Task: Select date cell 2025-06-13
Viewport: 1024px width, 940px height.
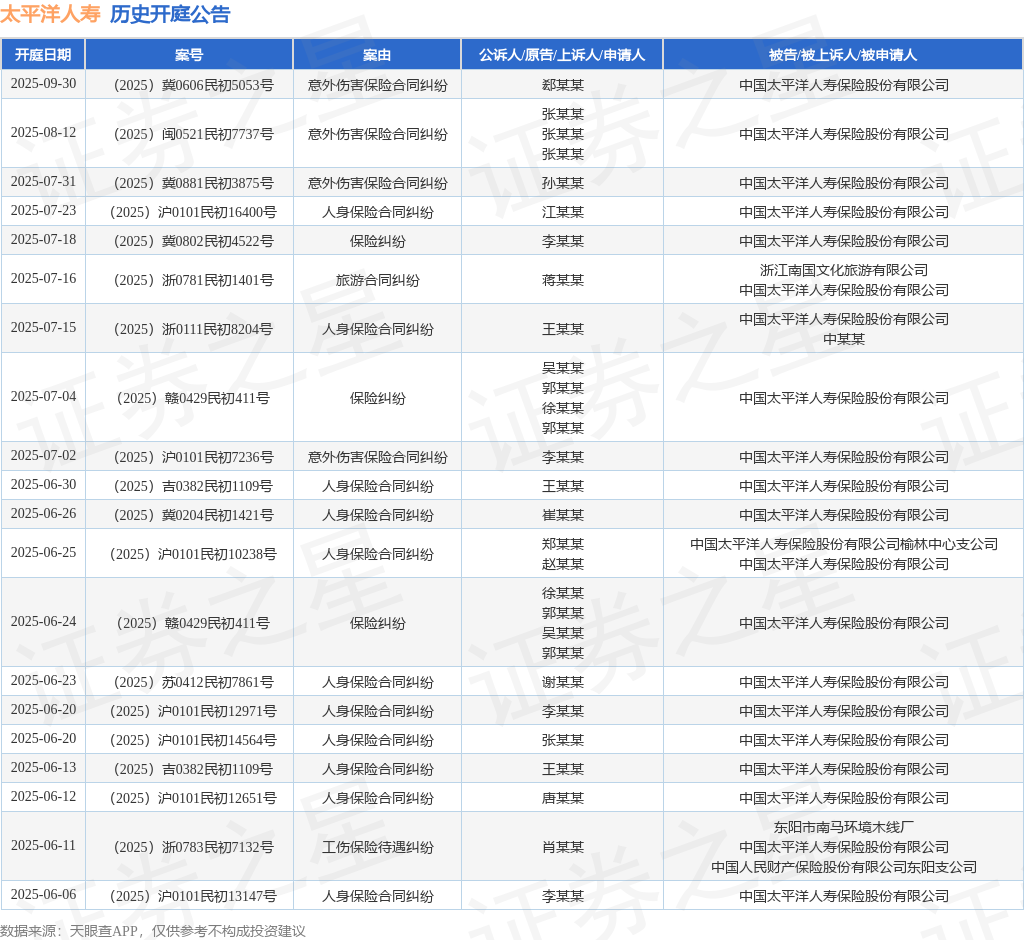Action: click(43, 768)
